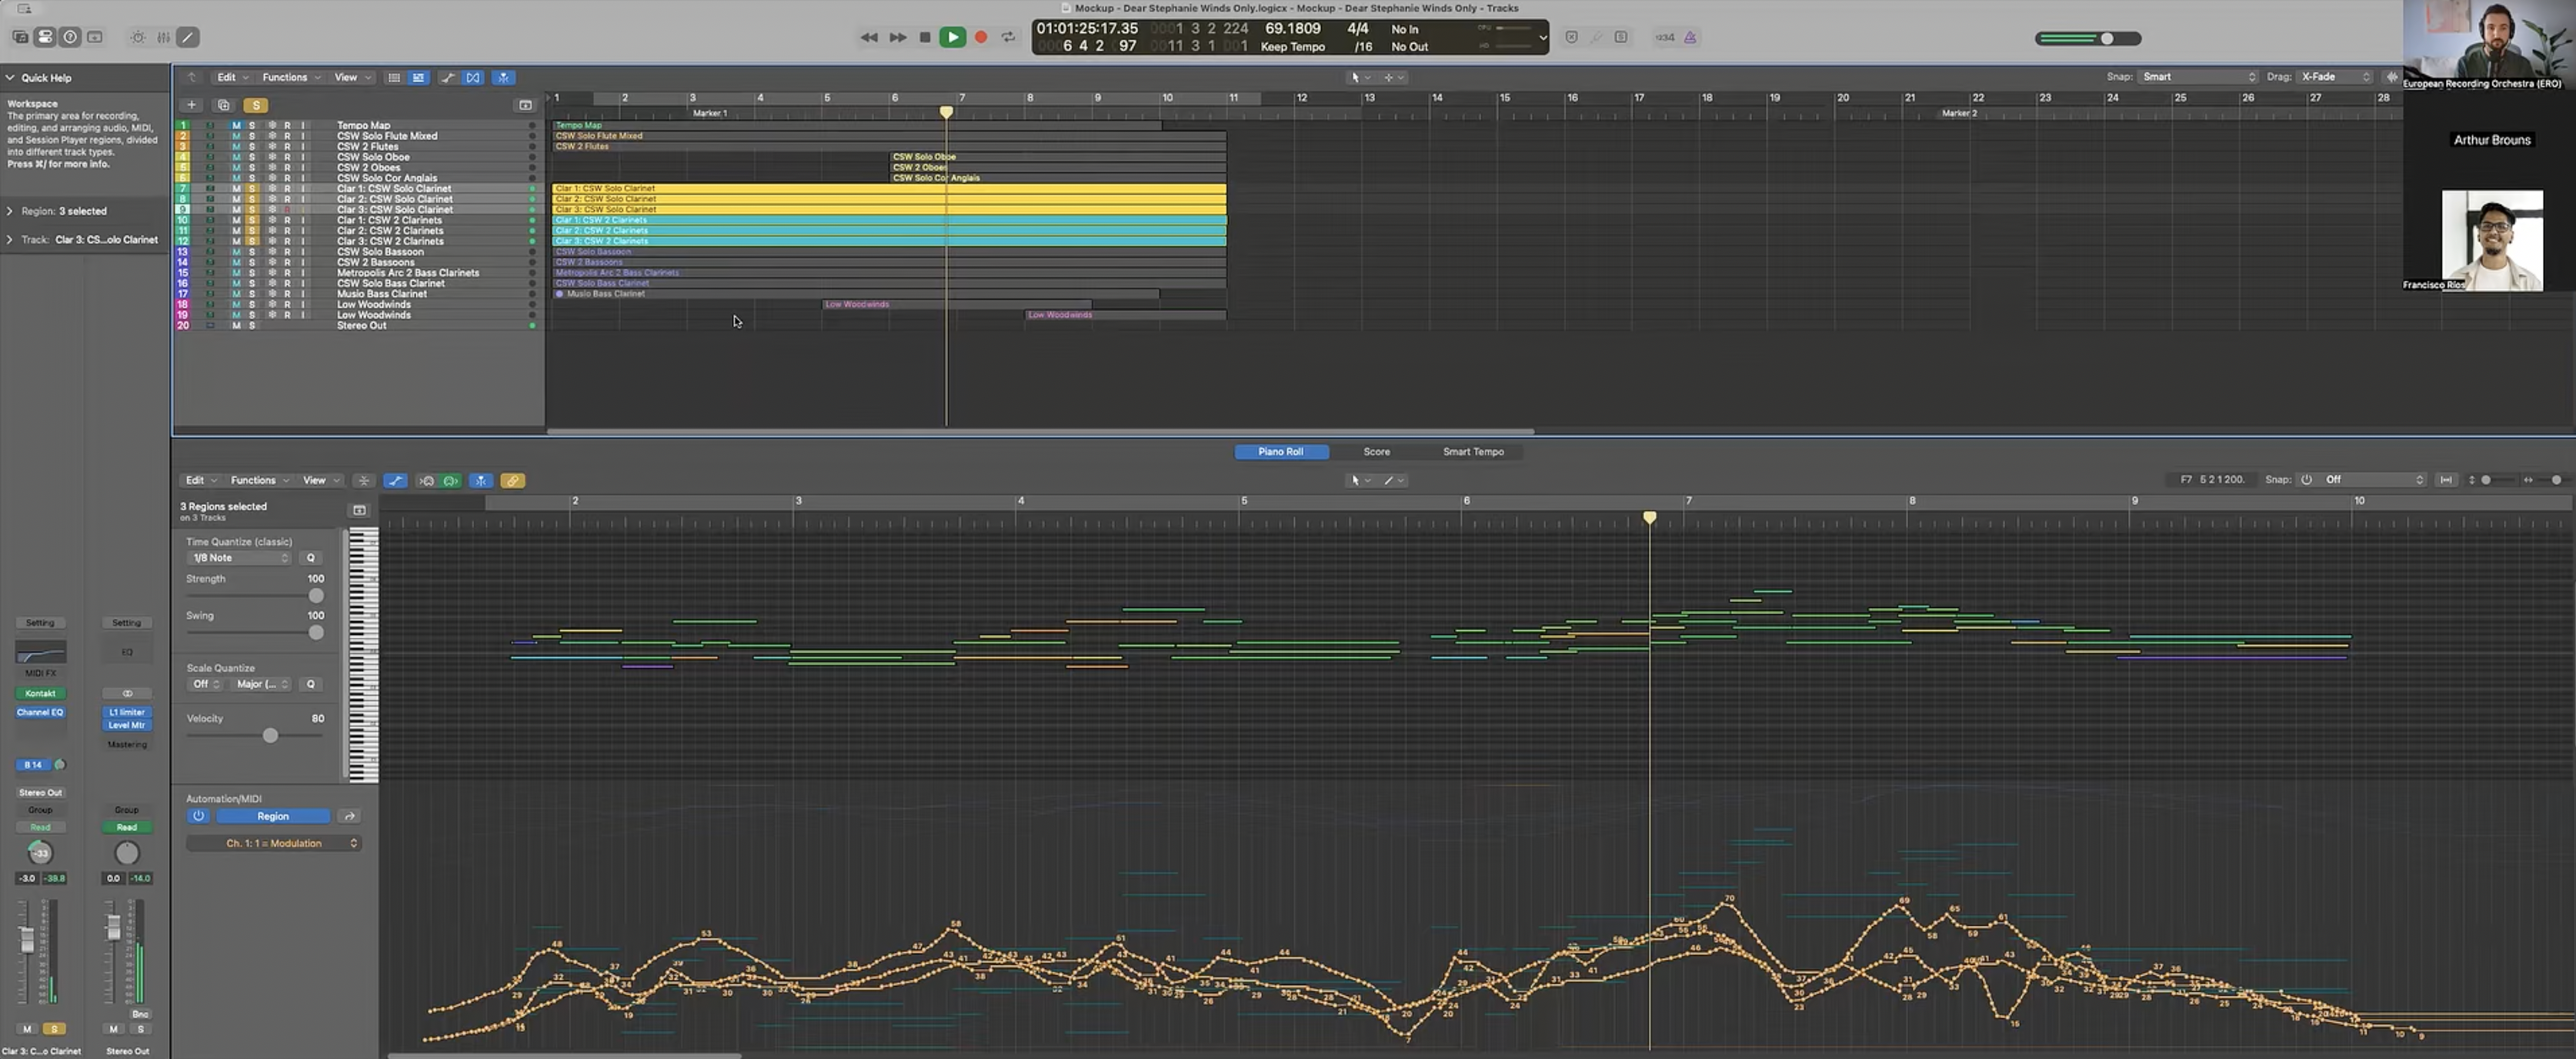This screenshot has width=2576, height=1059.
Task: Expand the Track: Clar 3 inspector
Action: tap(10, 239)
